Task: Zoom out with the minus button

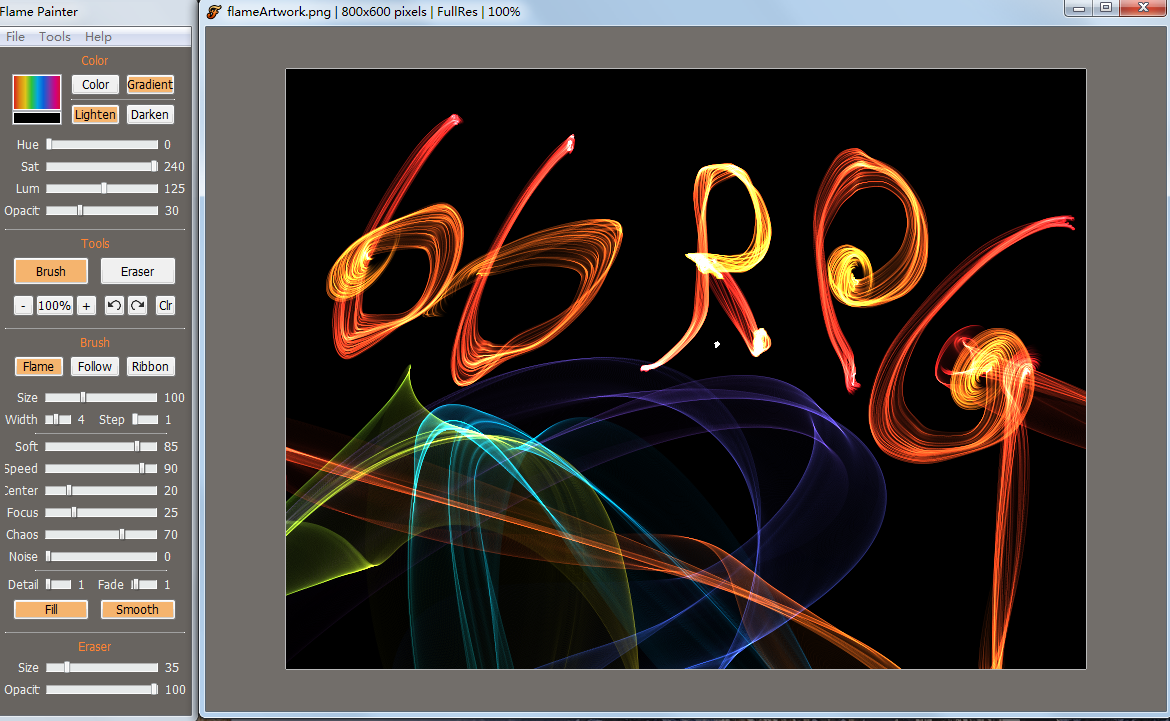Action: tap(23, 305)
